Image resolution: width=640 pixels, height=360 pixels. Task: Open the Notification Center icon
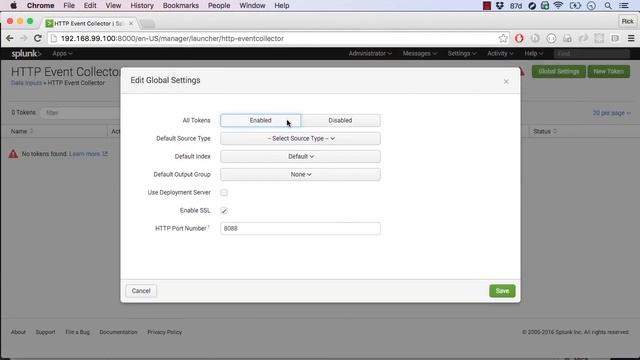[624, 6]
